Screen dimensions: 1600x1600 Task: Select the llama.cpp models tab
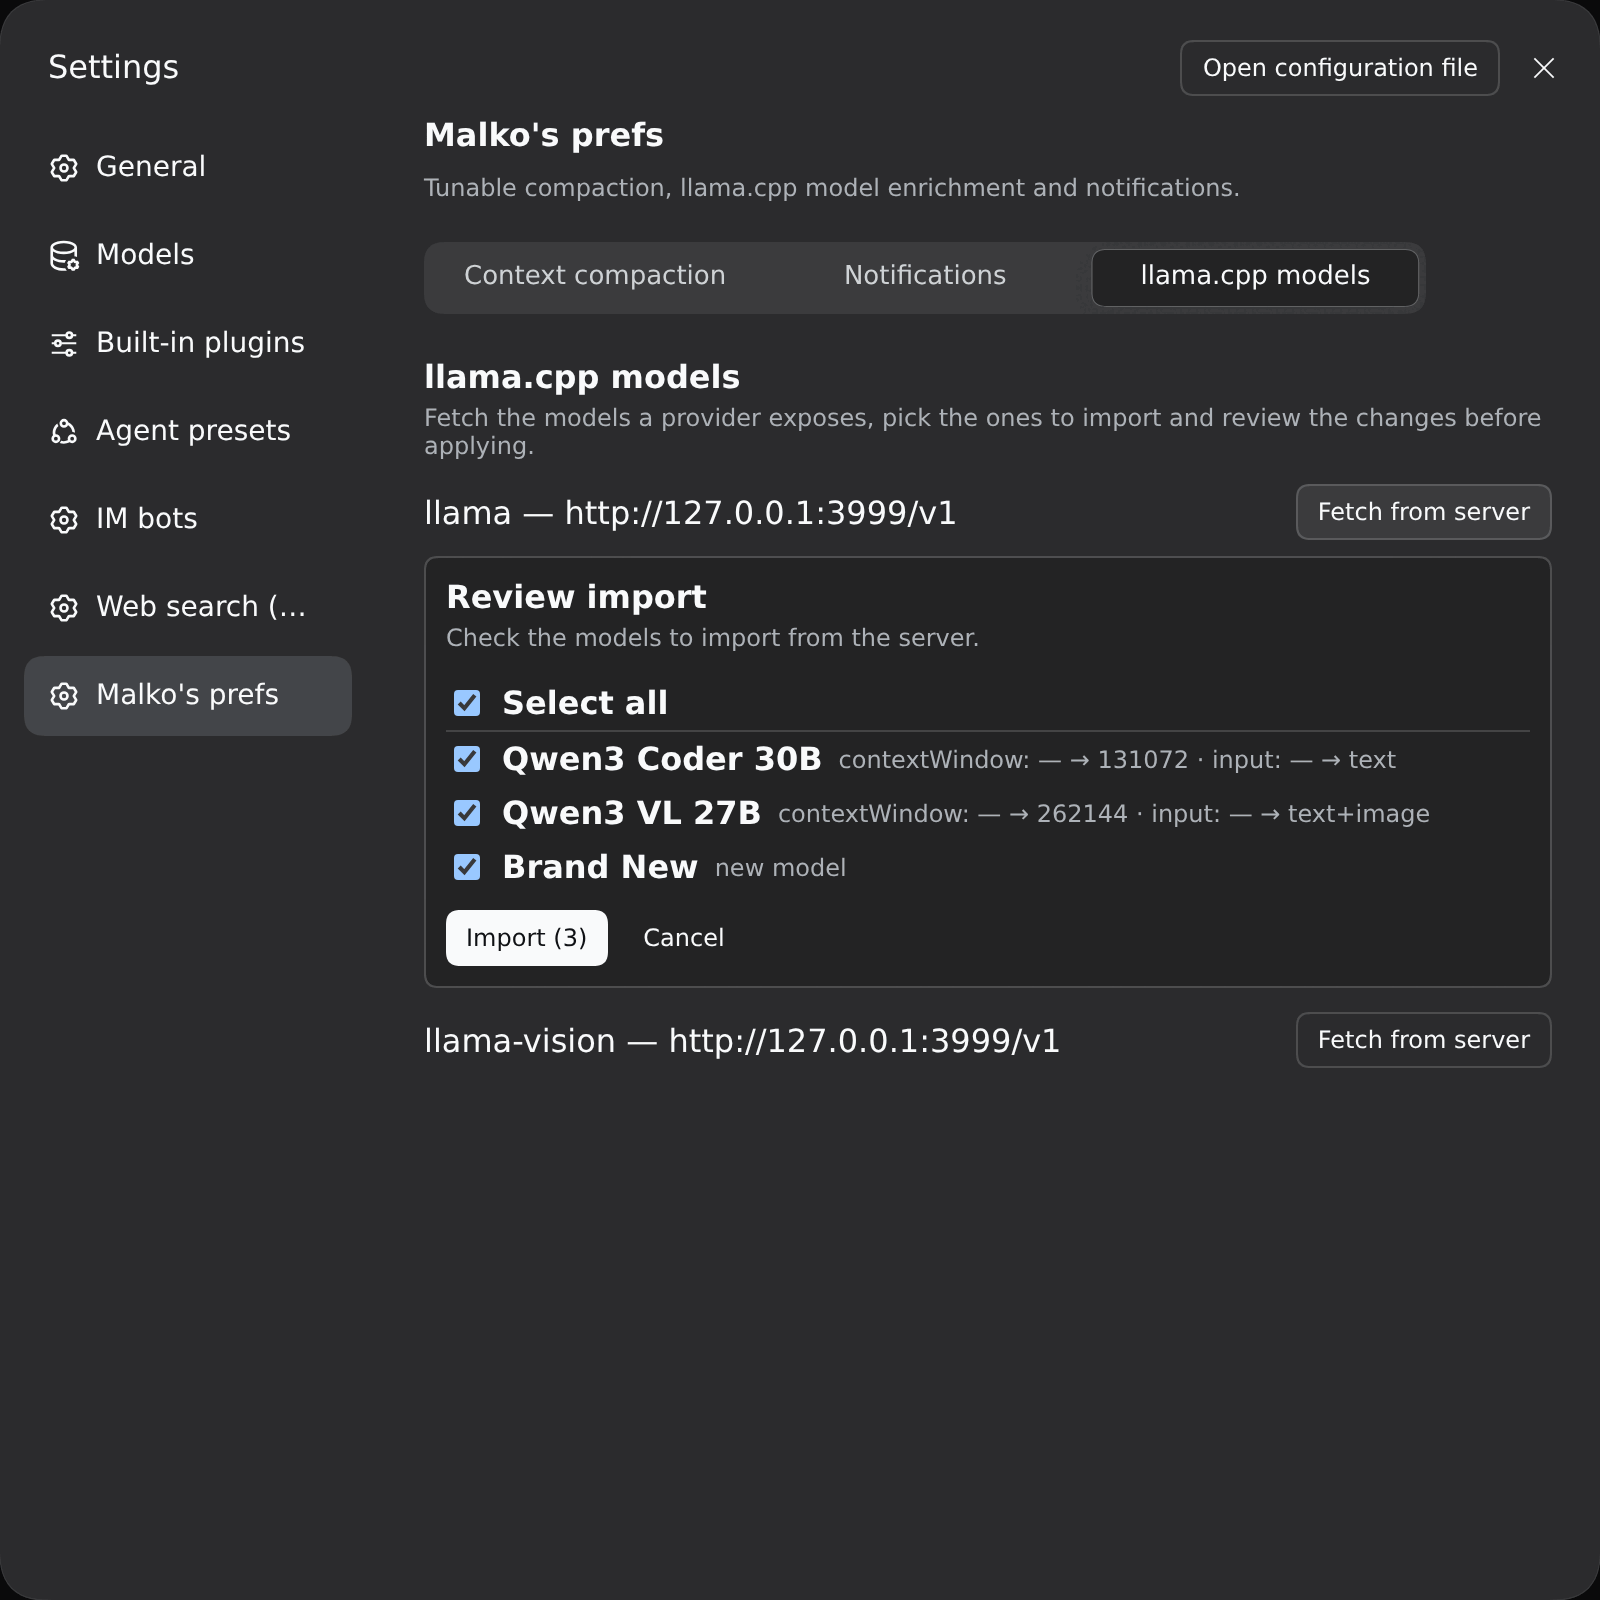click(x=1255, y=277)
